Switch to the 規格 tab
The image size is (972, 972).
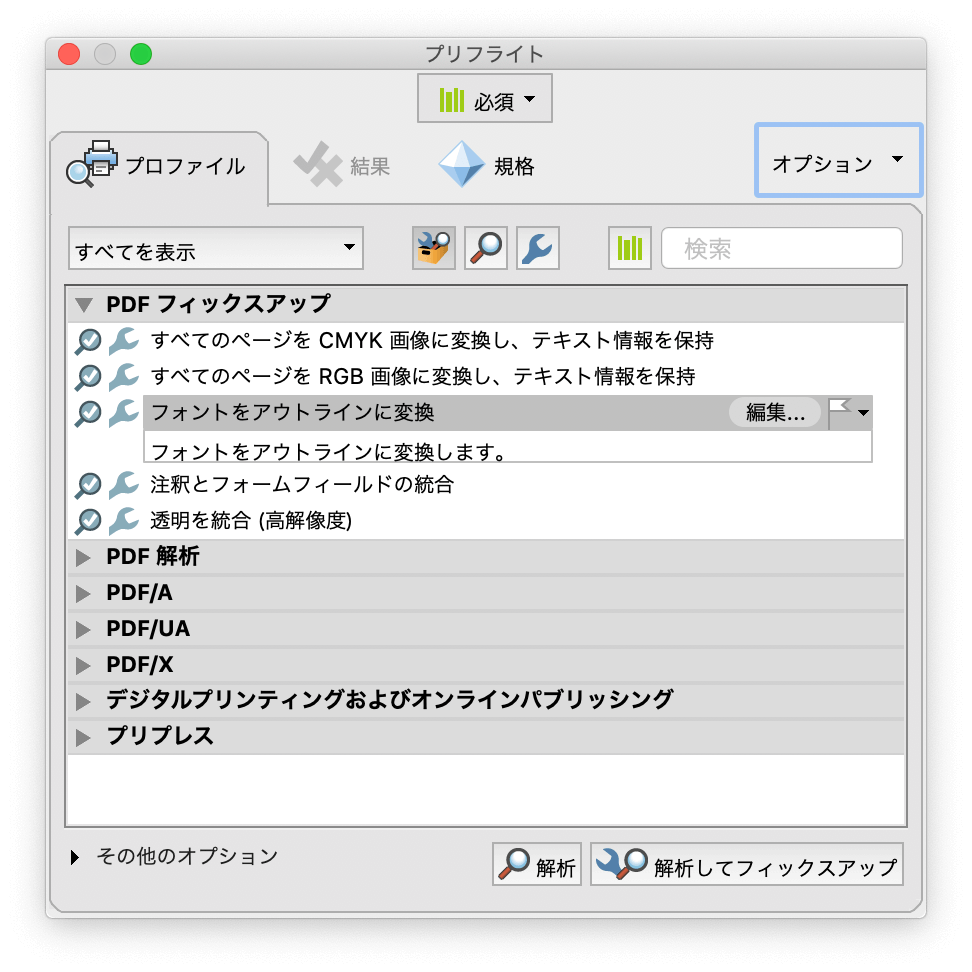(487, 166)
